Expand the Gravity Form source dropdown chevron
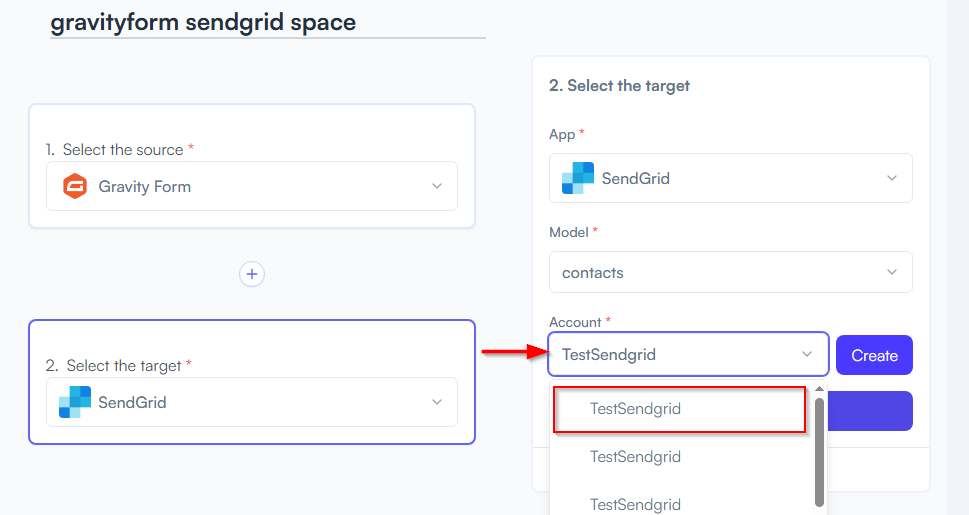 tap(437, 186)
